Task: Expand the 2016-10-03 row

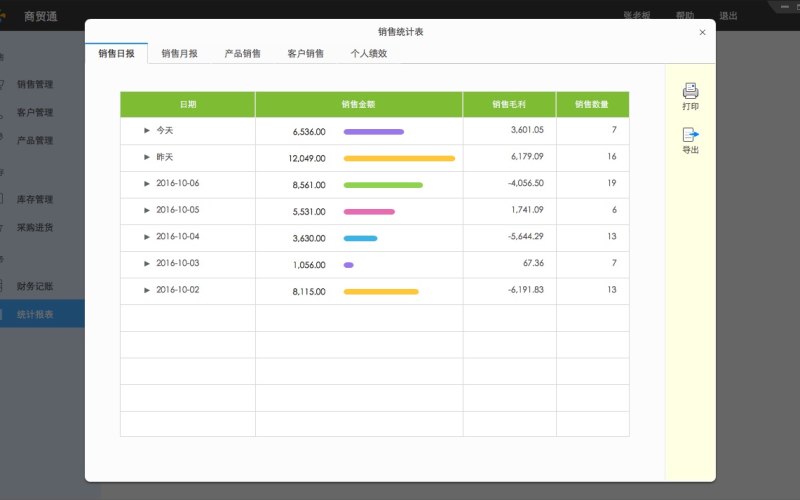Action: click(147, 263)
